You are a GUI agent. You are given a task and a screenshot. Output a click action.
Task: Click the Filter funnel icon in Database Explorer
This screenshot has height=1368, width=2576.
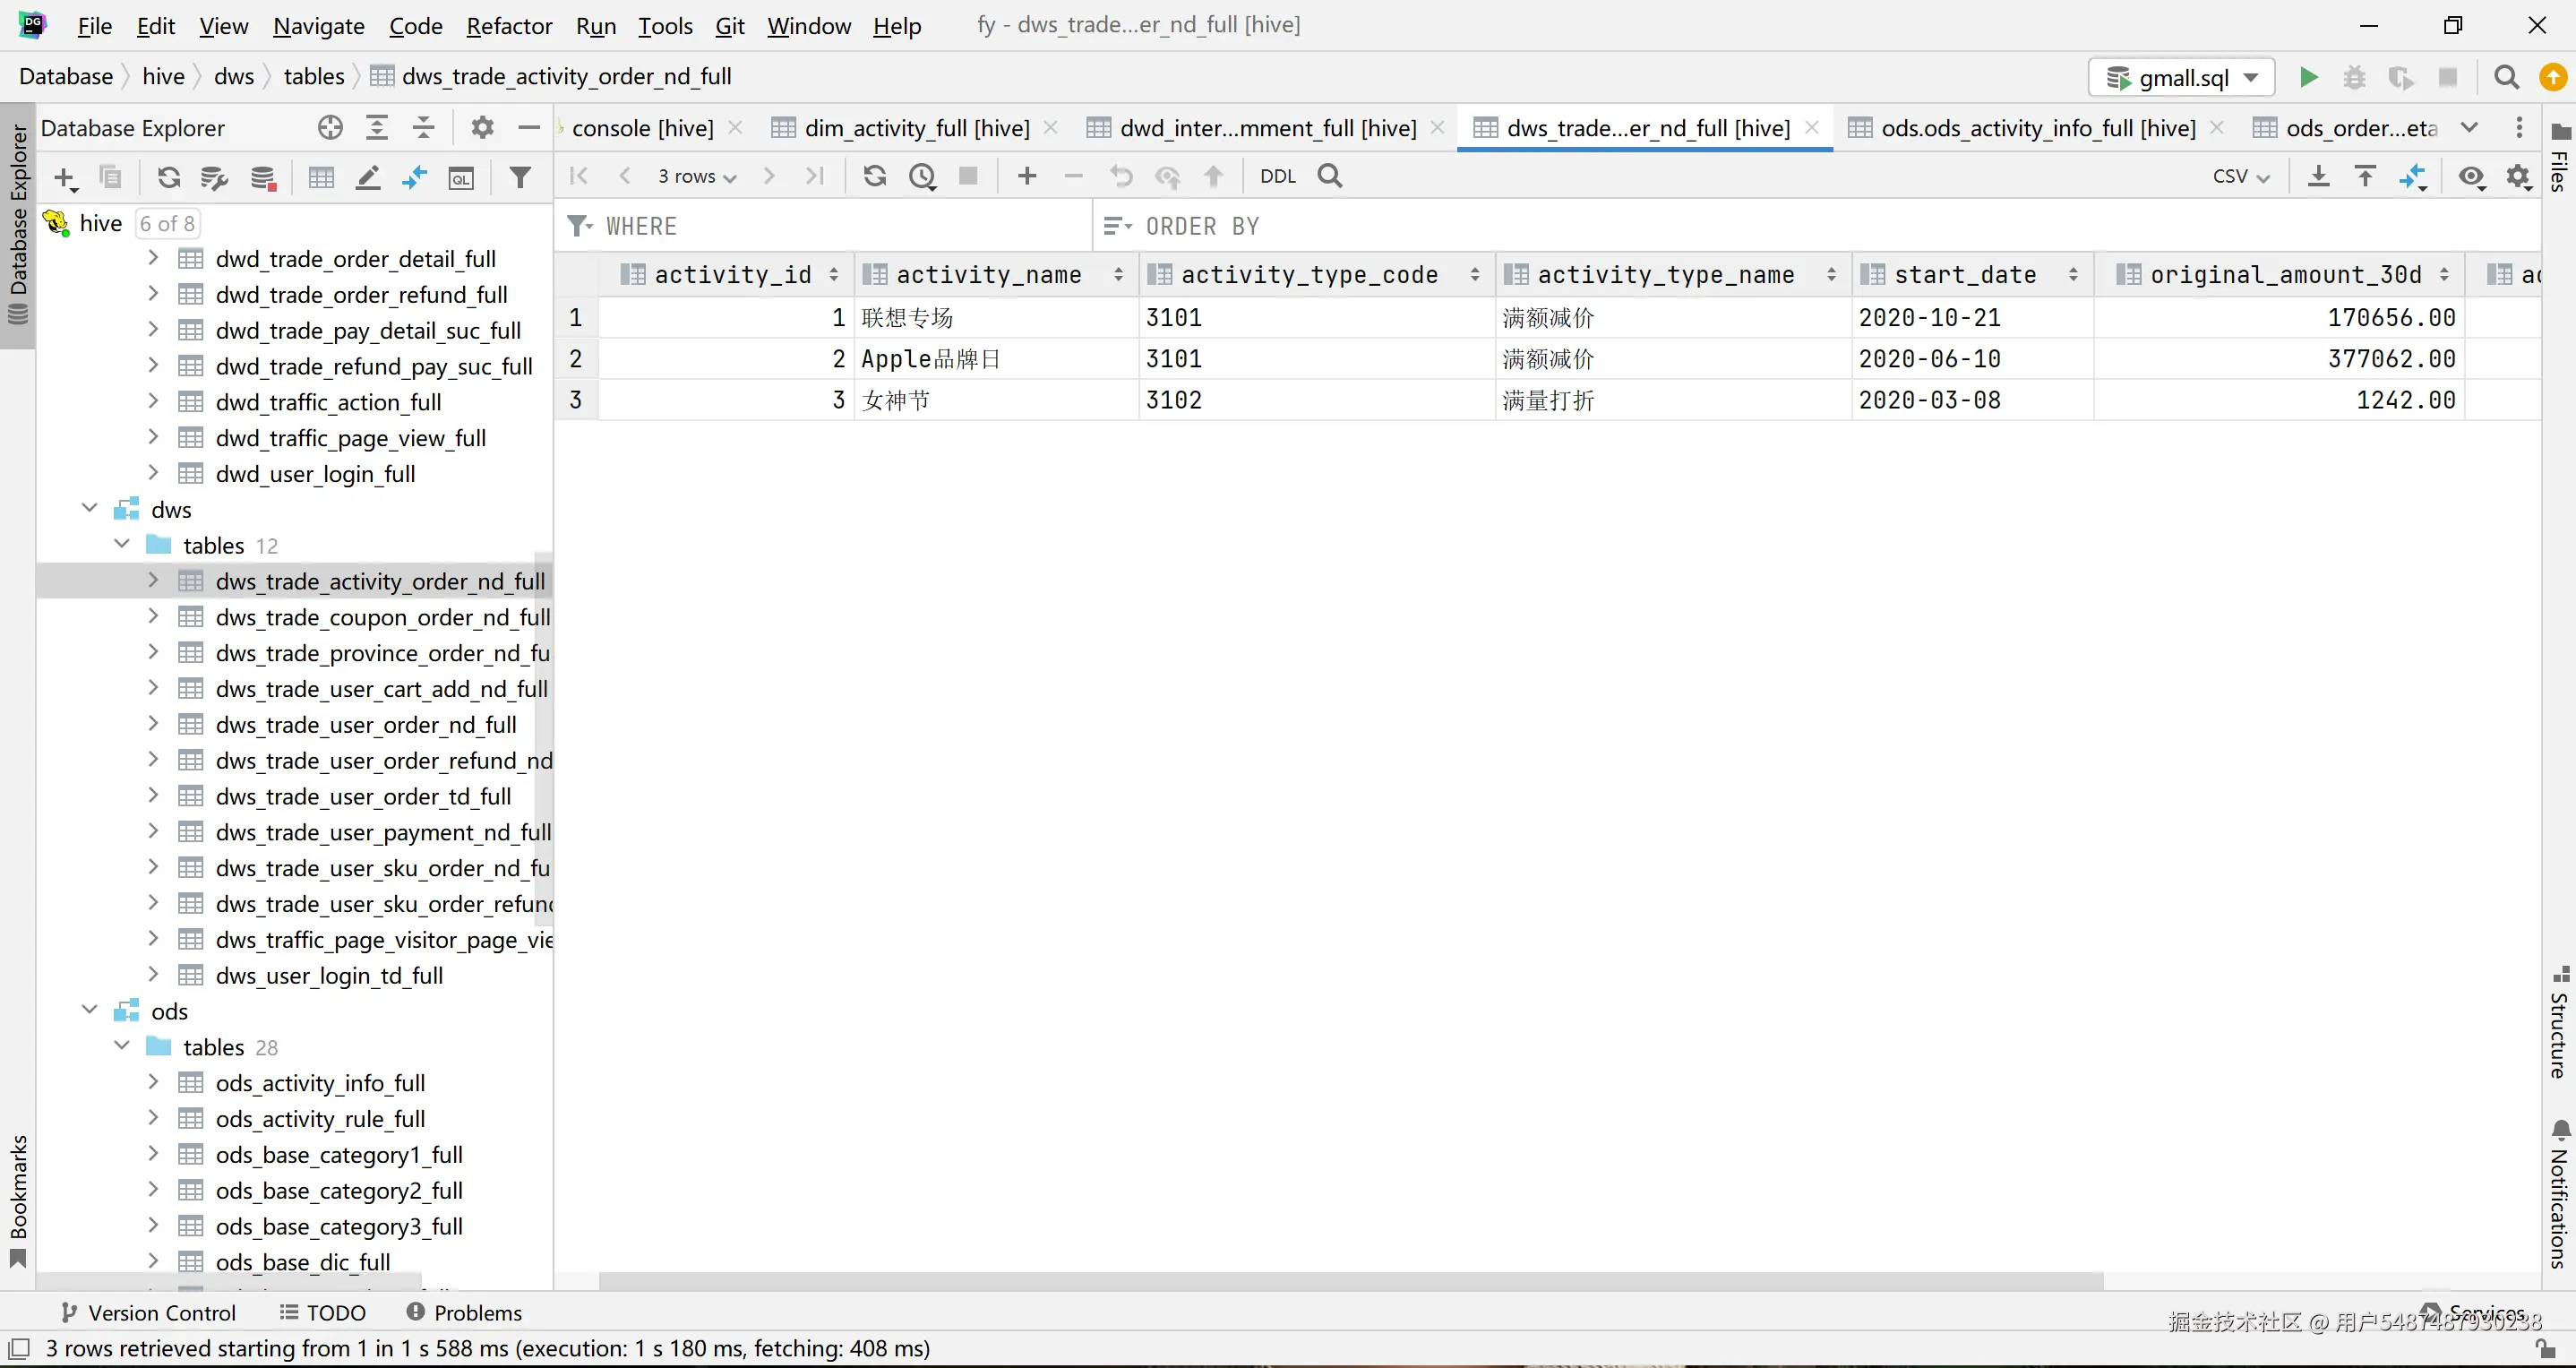point(520,178)
